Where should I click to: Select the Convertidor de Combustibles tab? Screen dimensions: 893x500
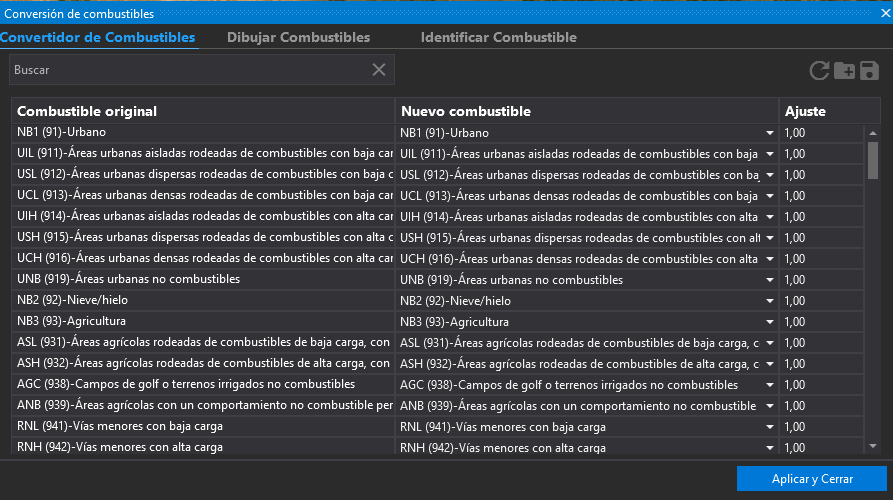pyautogui.click(x=98, y=37)
